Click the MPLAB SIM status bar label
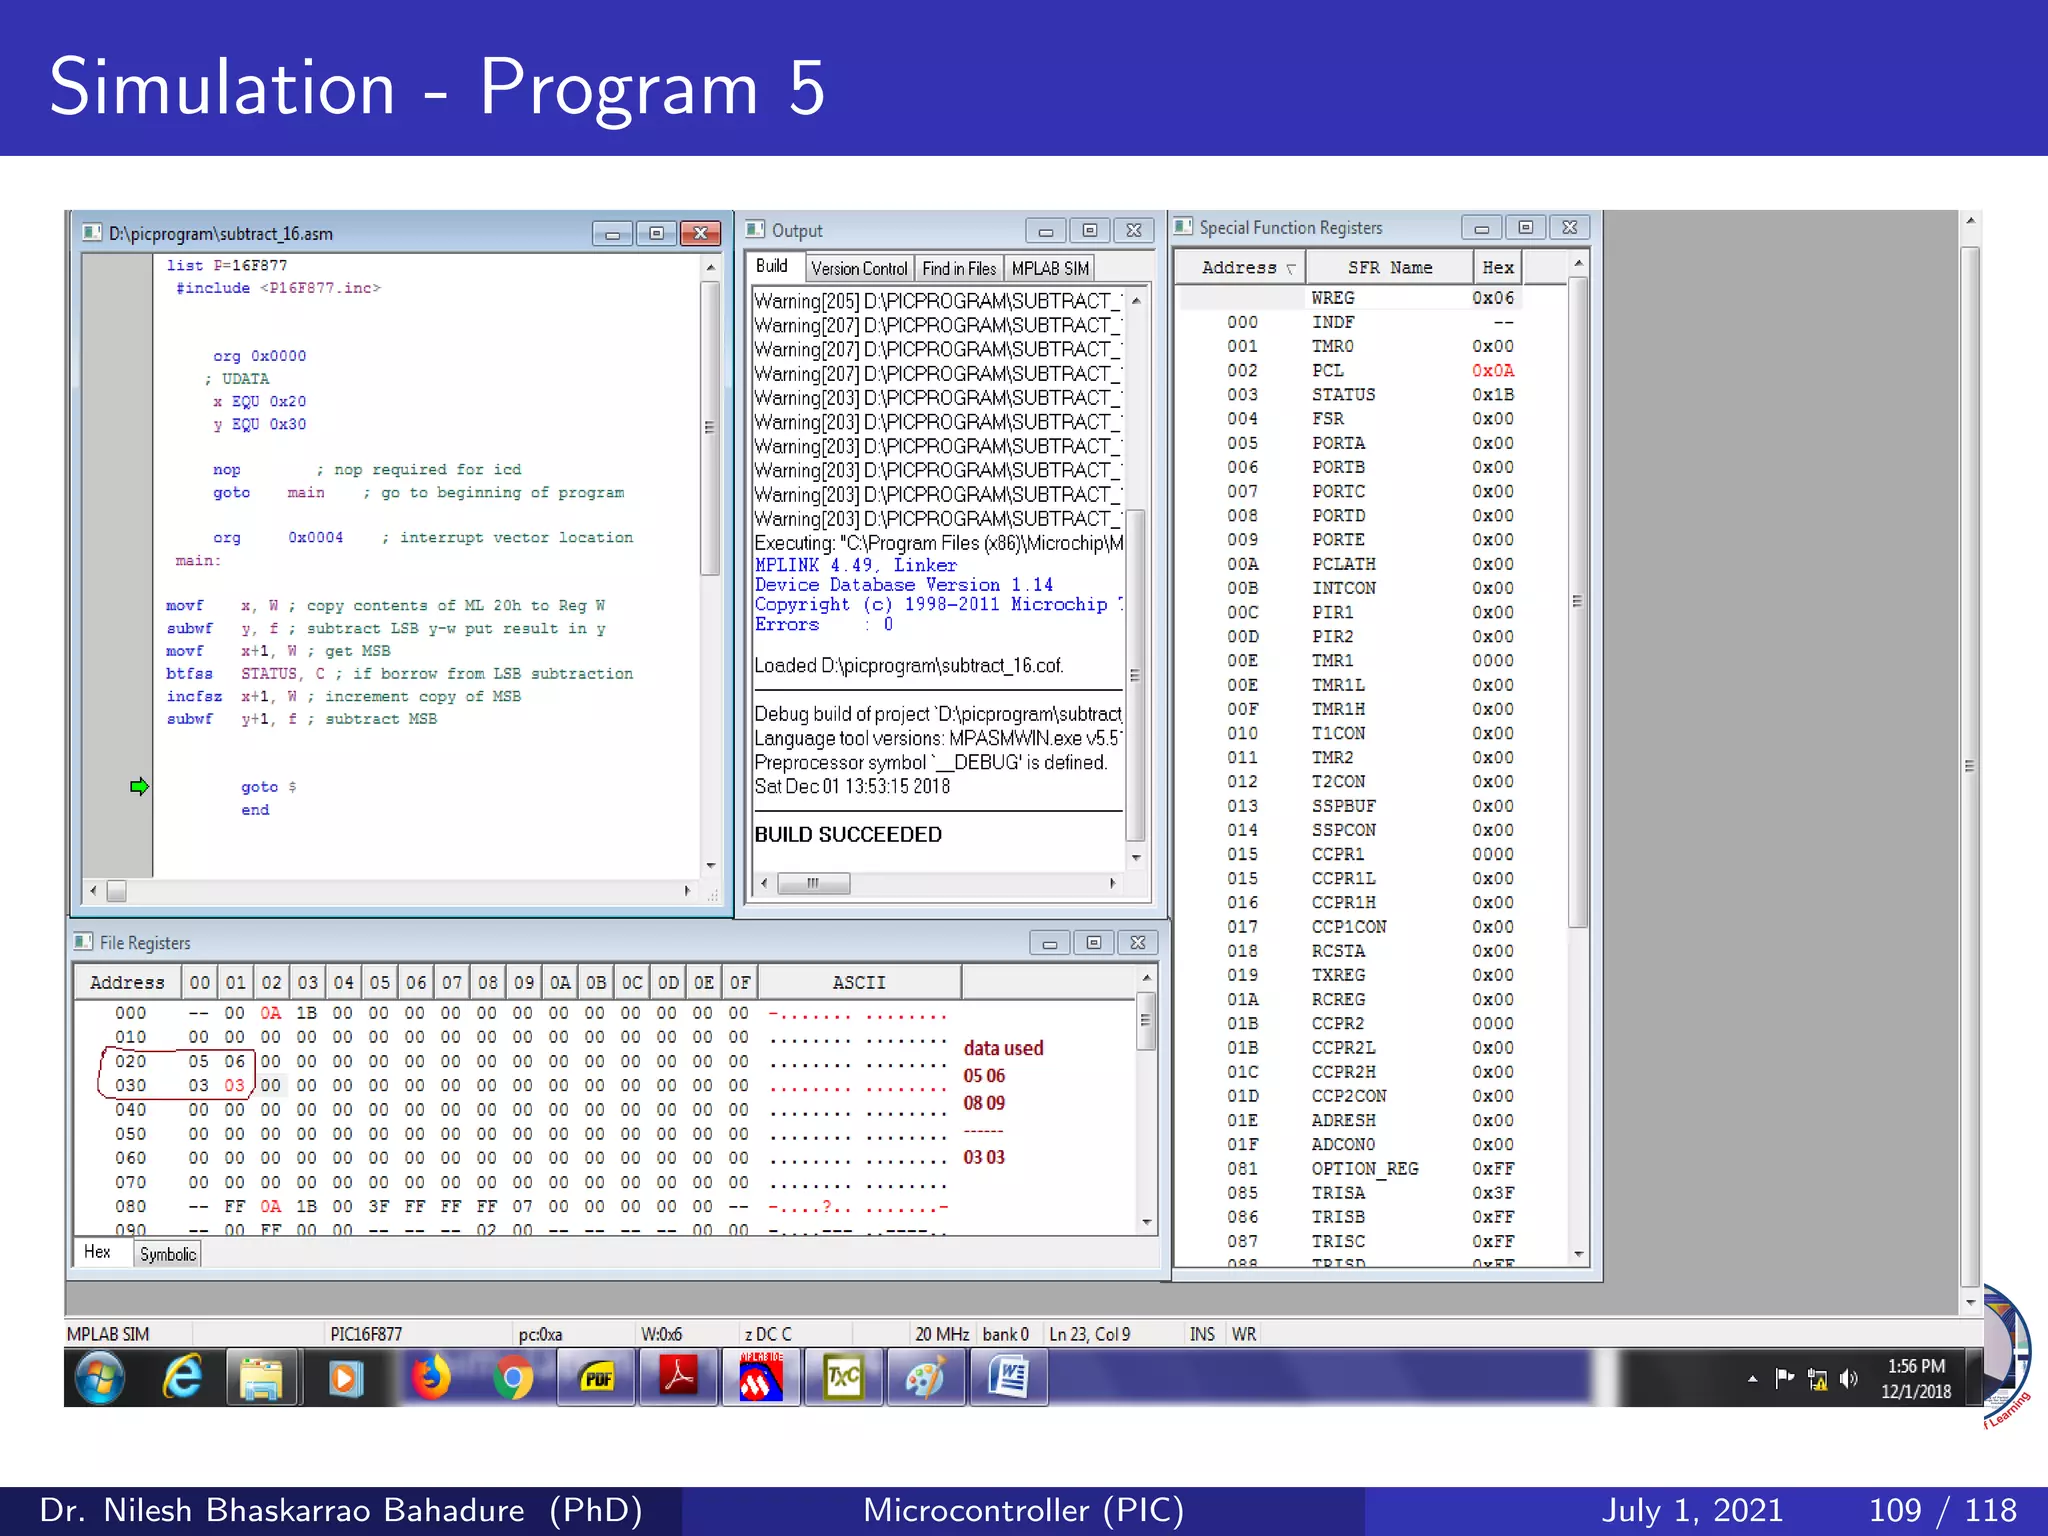The width and height of the screenshot is (2048, 1536). [108, 1334]
